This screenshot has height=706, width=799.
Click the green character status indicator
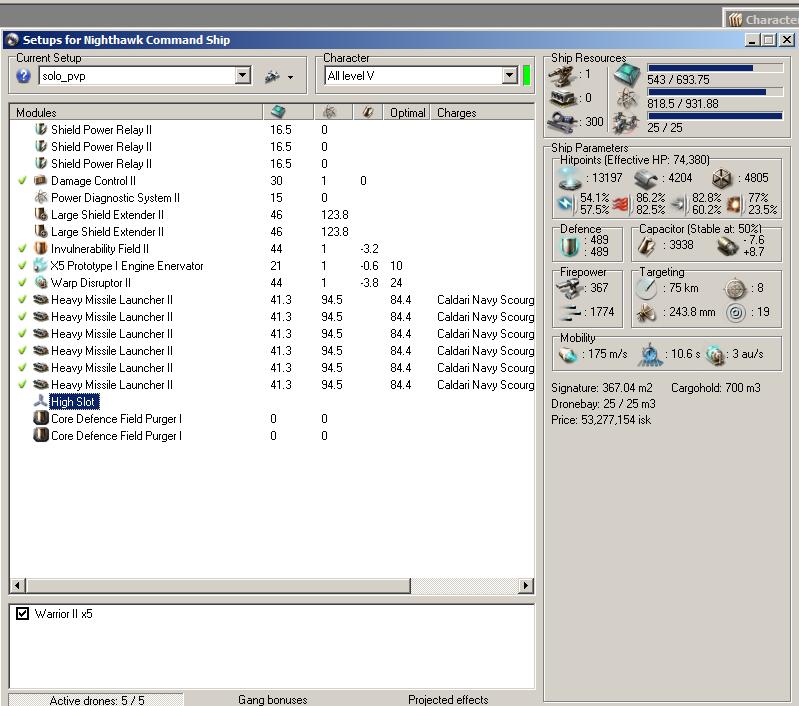(x=526, y=75)
